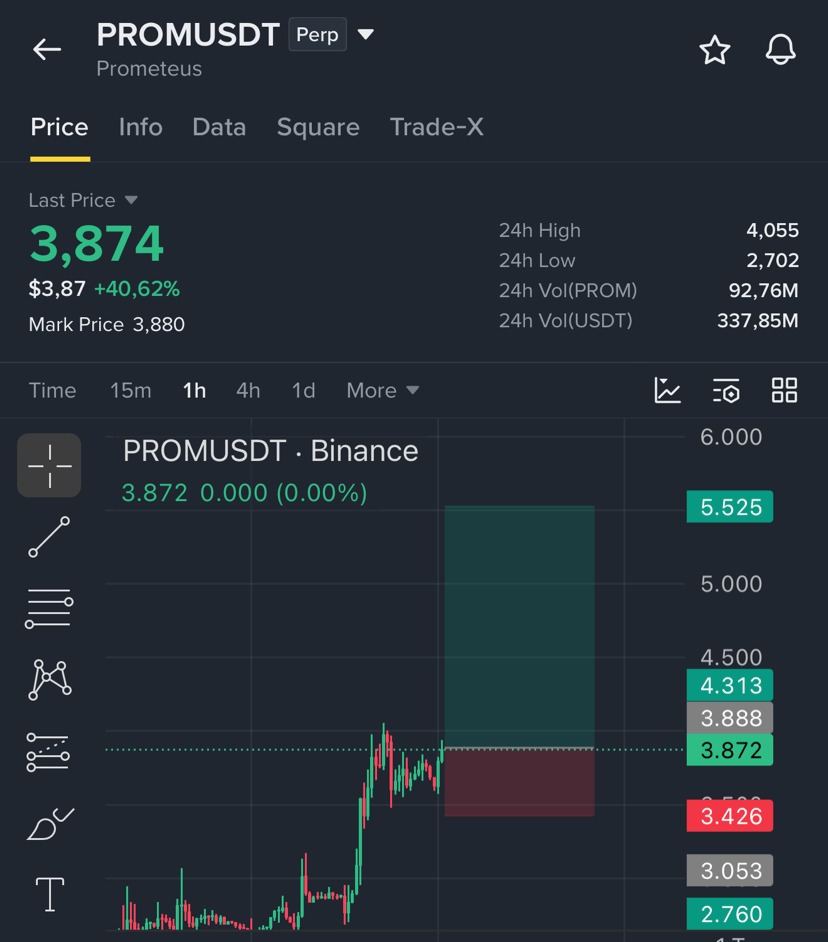
Task: Switch to the Info tab
Action: coord(141,127)
